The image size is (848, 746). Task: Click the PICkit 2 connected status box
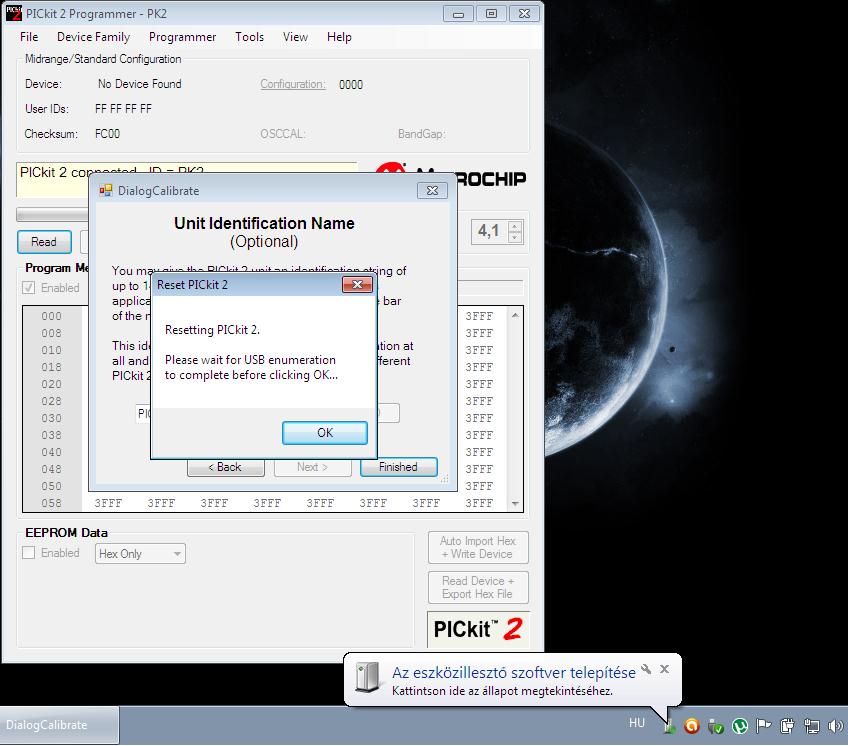[187, 180]
